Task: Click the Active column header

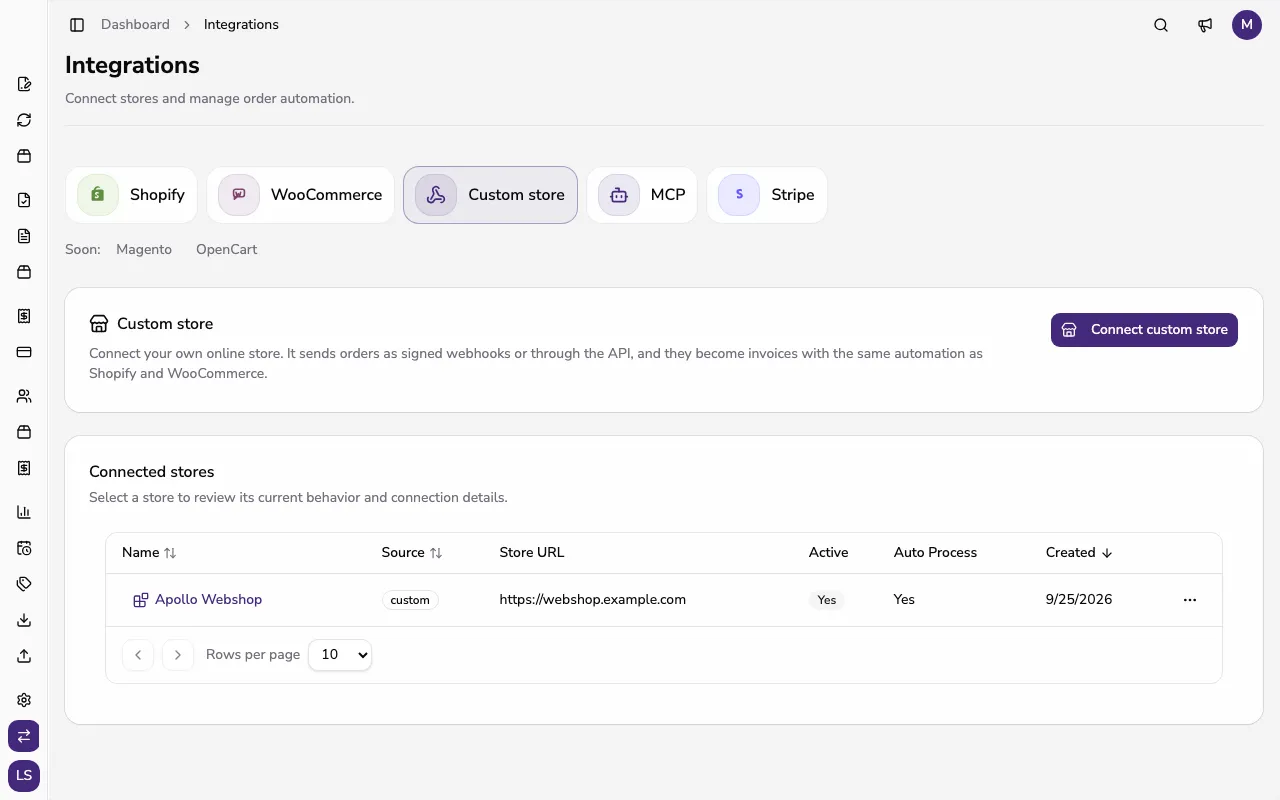Action: [828, 553]
